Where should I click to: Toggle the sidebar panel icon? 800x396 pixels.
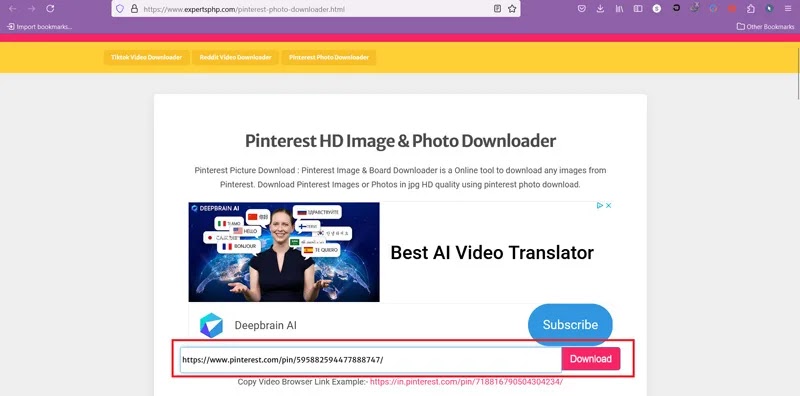(638, 9)
